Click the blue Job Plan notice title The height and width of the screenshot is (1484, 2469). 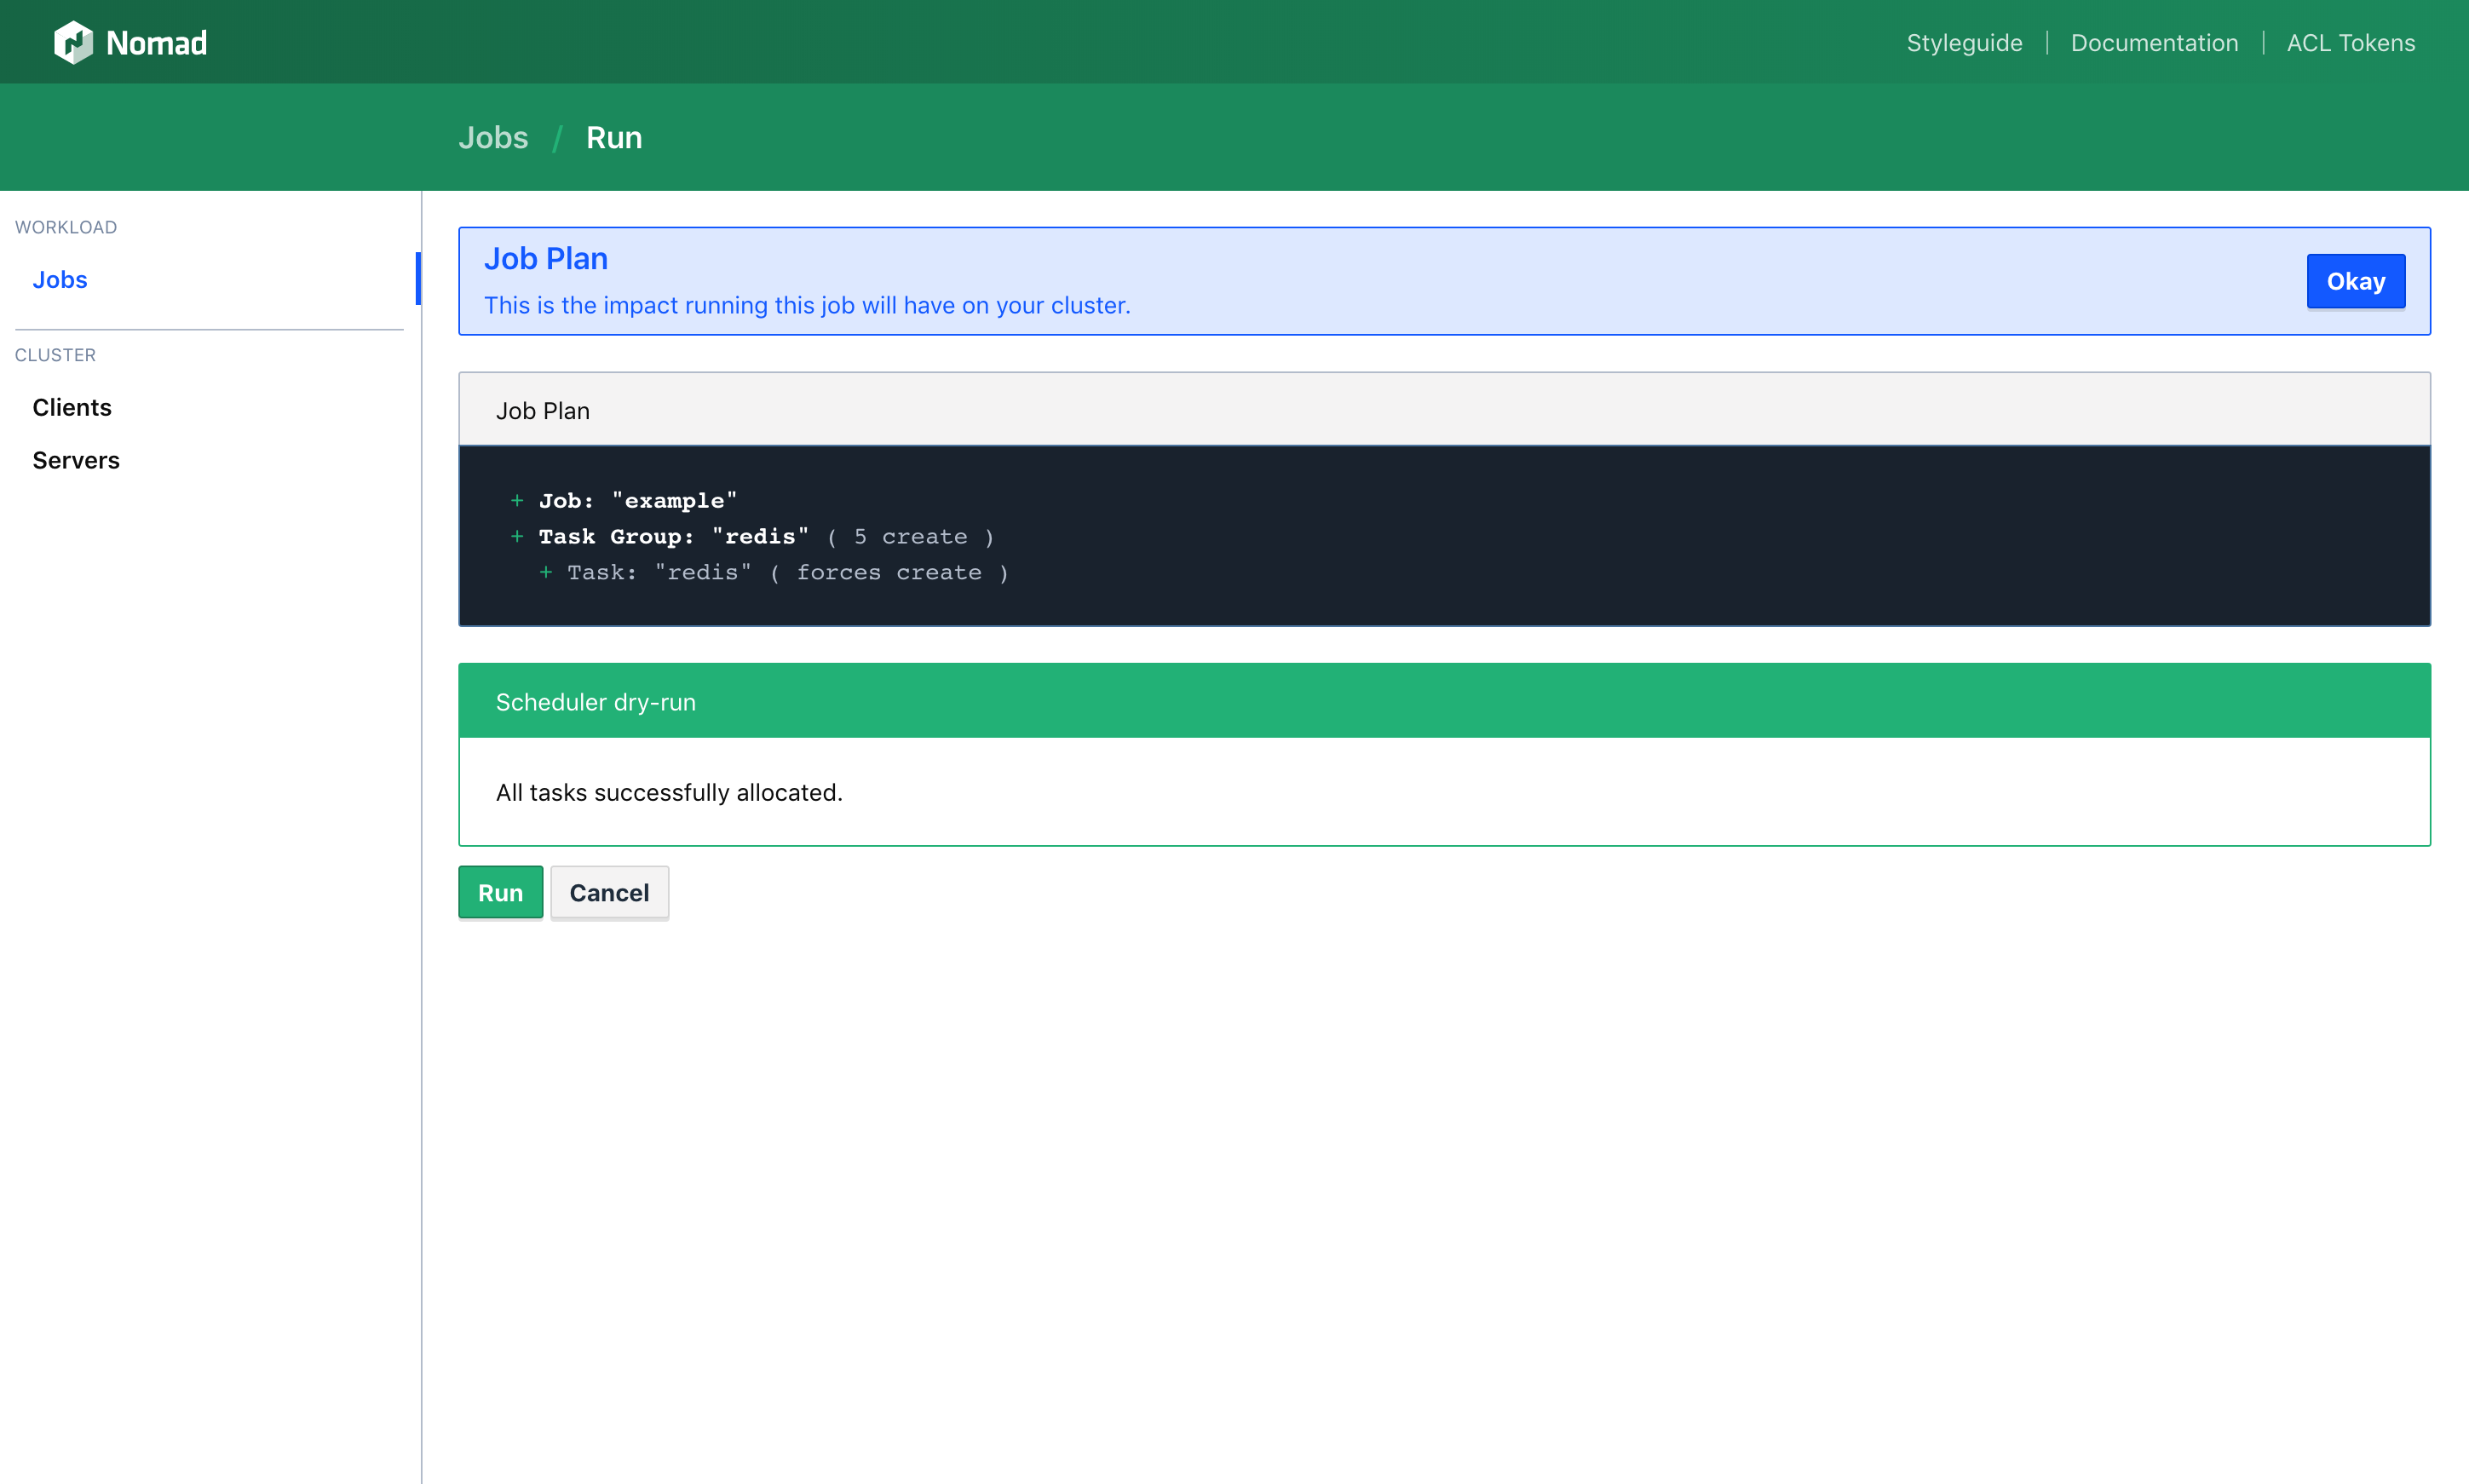coord(546,259)
